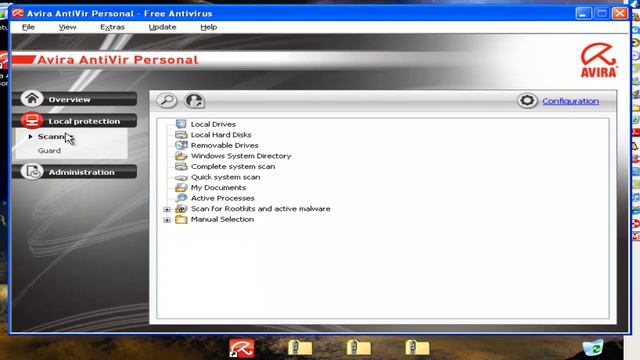Select the Local Drives profile icon
640x360 pixels.
(x=181, y=124)
